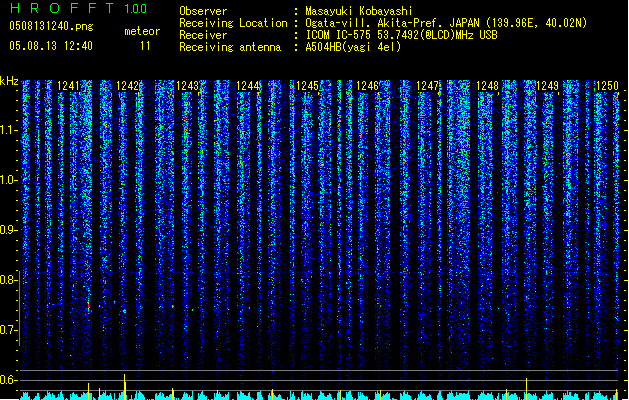The width and height of the screenshot is (629, 400).
Task: Click the 1241 time marker
Action: 68,86
